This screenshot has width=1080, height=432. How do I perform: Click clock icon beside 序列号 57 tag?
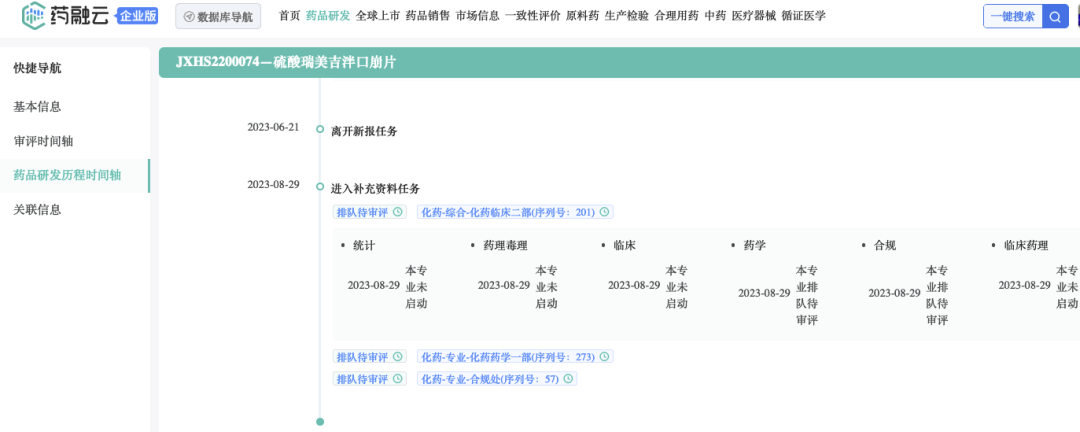coord(568,379)
